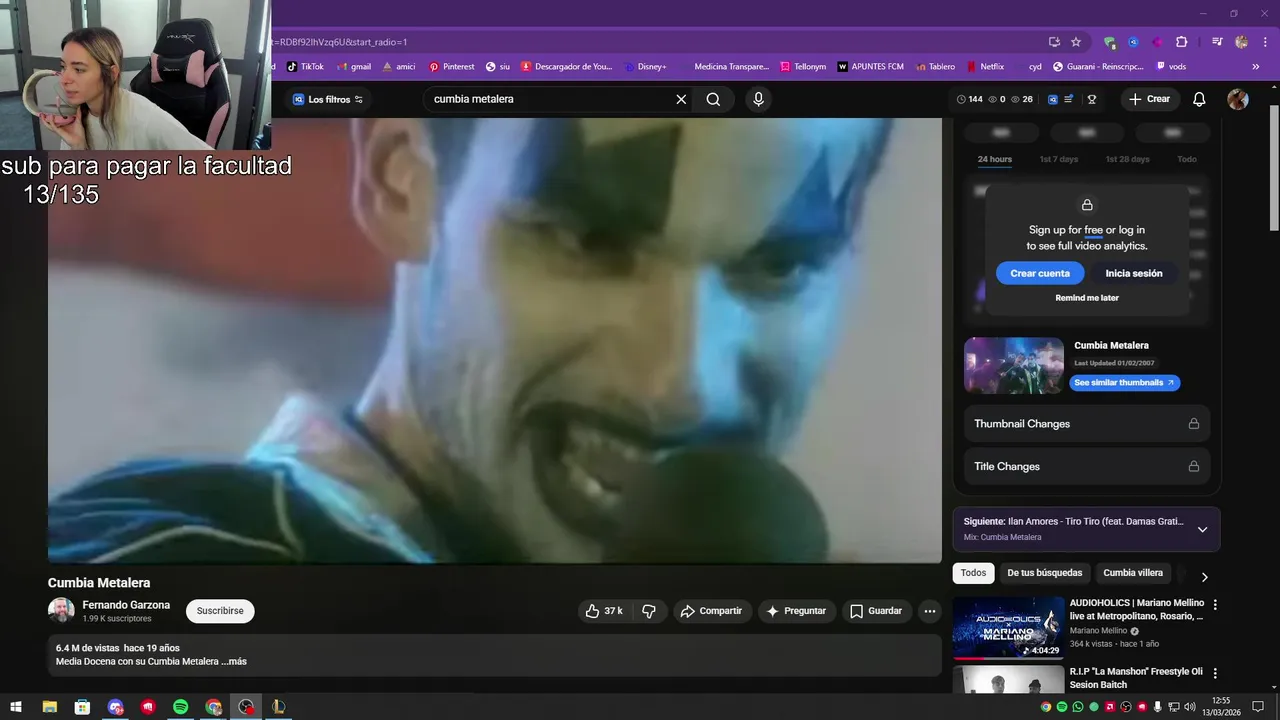Screen dimensions: 1280x720
Task: Click the Cumbia Metalera vidIQ thumbnail
Action: (1014, 365)
